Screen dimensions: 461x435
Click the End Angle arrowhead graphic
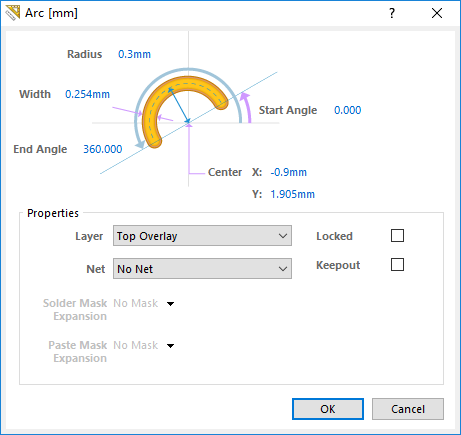140,144
